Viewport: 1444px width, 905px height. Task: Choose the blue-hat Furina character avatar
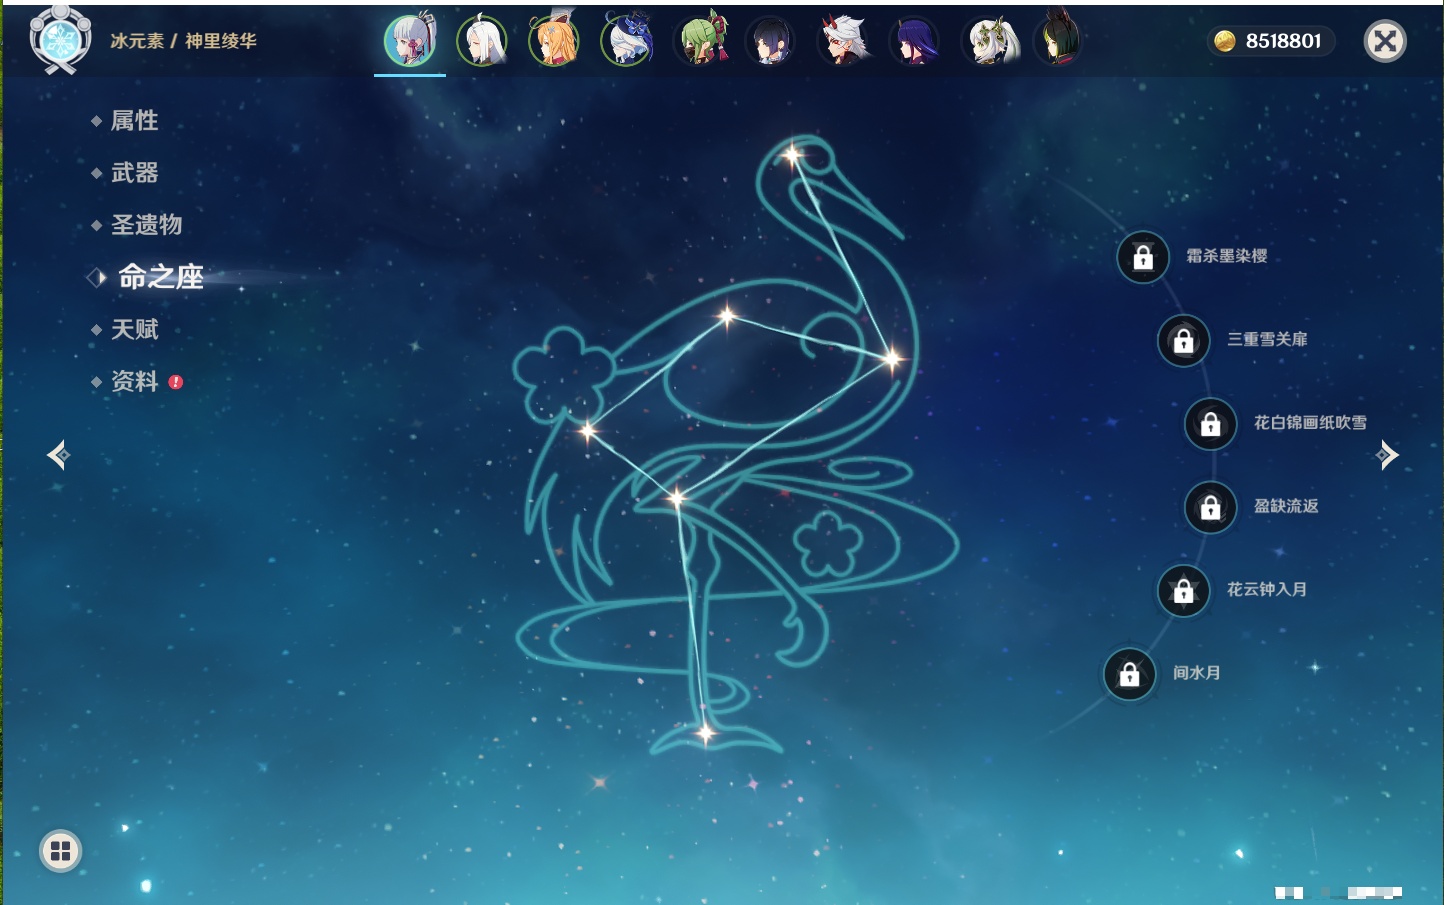(x=627, y=41)
